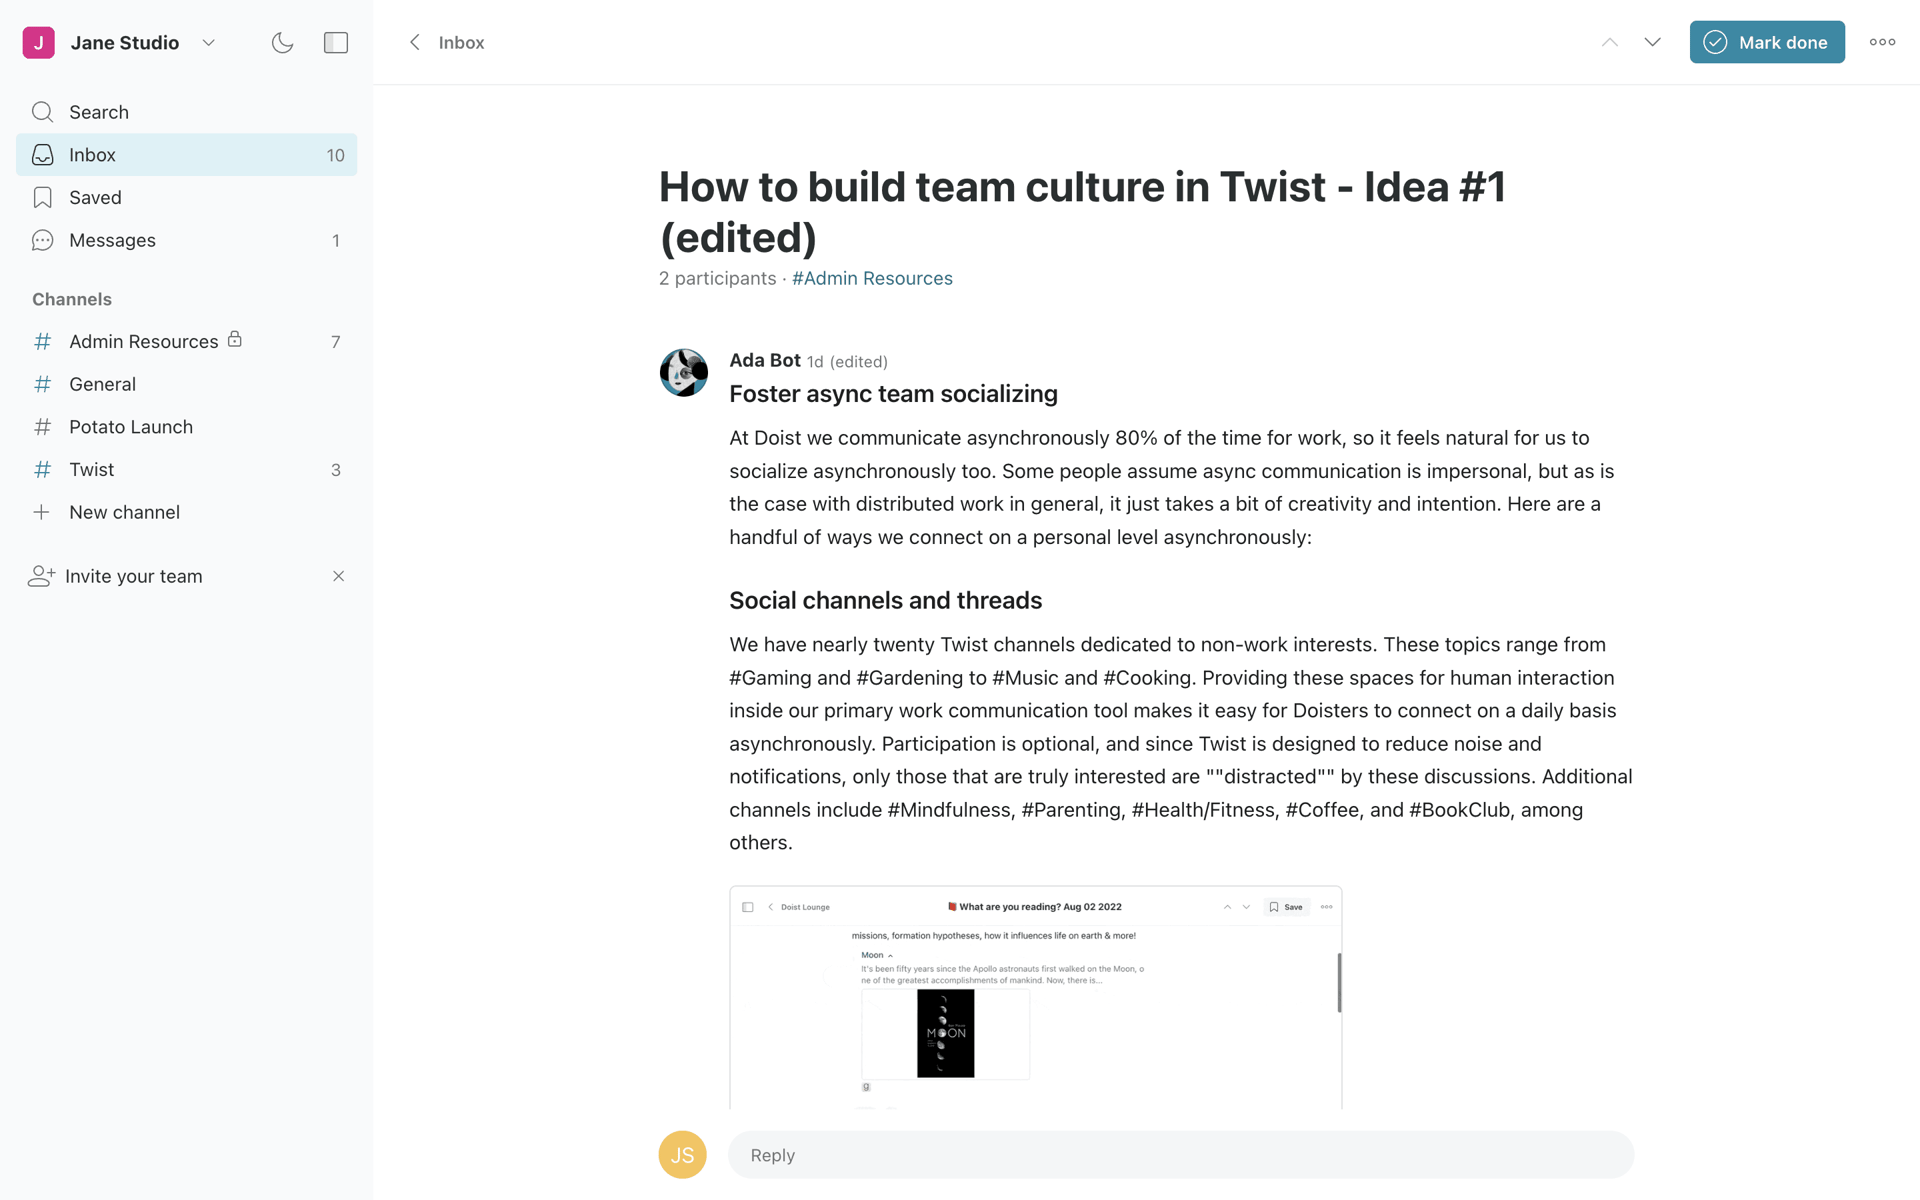Click the Reply input field
Viewport: 1920px width, 1200px height.
pyautogui.click(x=1181, y=1155)
